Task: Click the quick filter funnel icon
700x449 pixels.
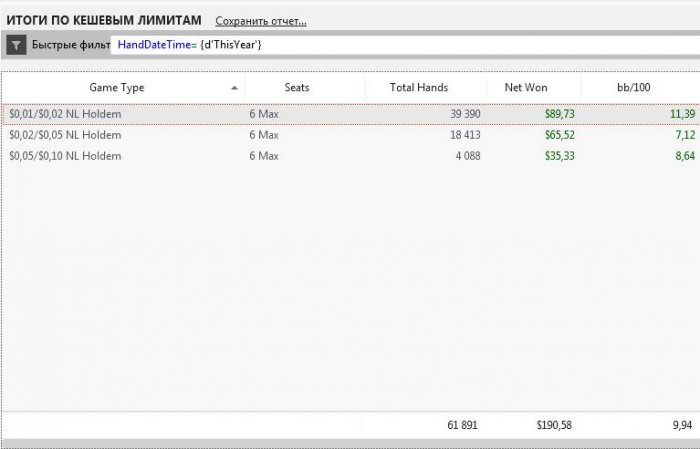Action: tap(16, 45)
